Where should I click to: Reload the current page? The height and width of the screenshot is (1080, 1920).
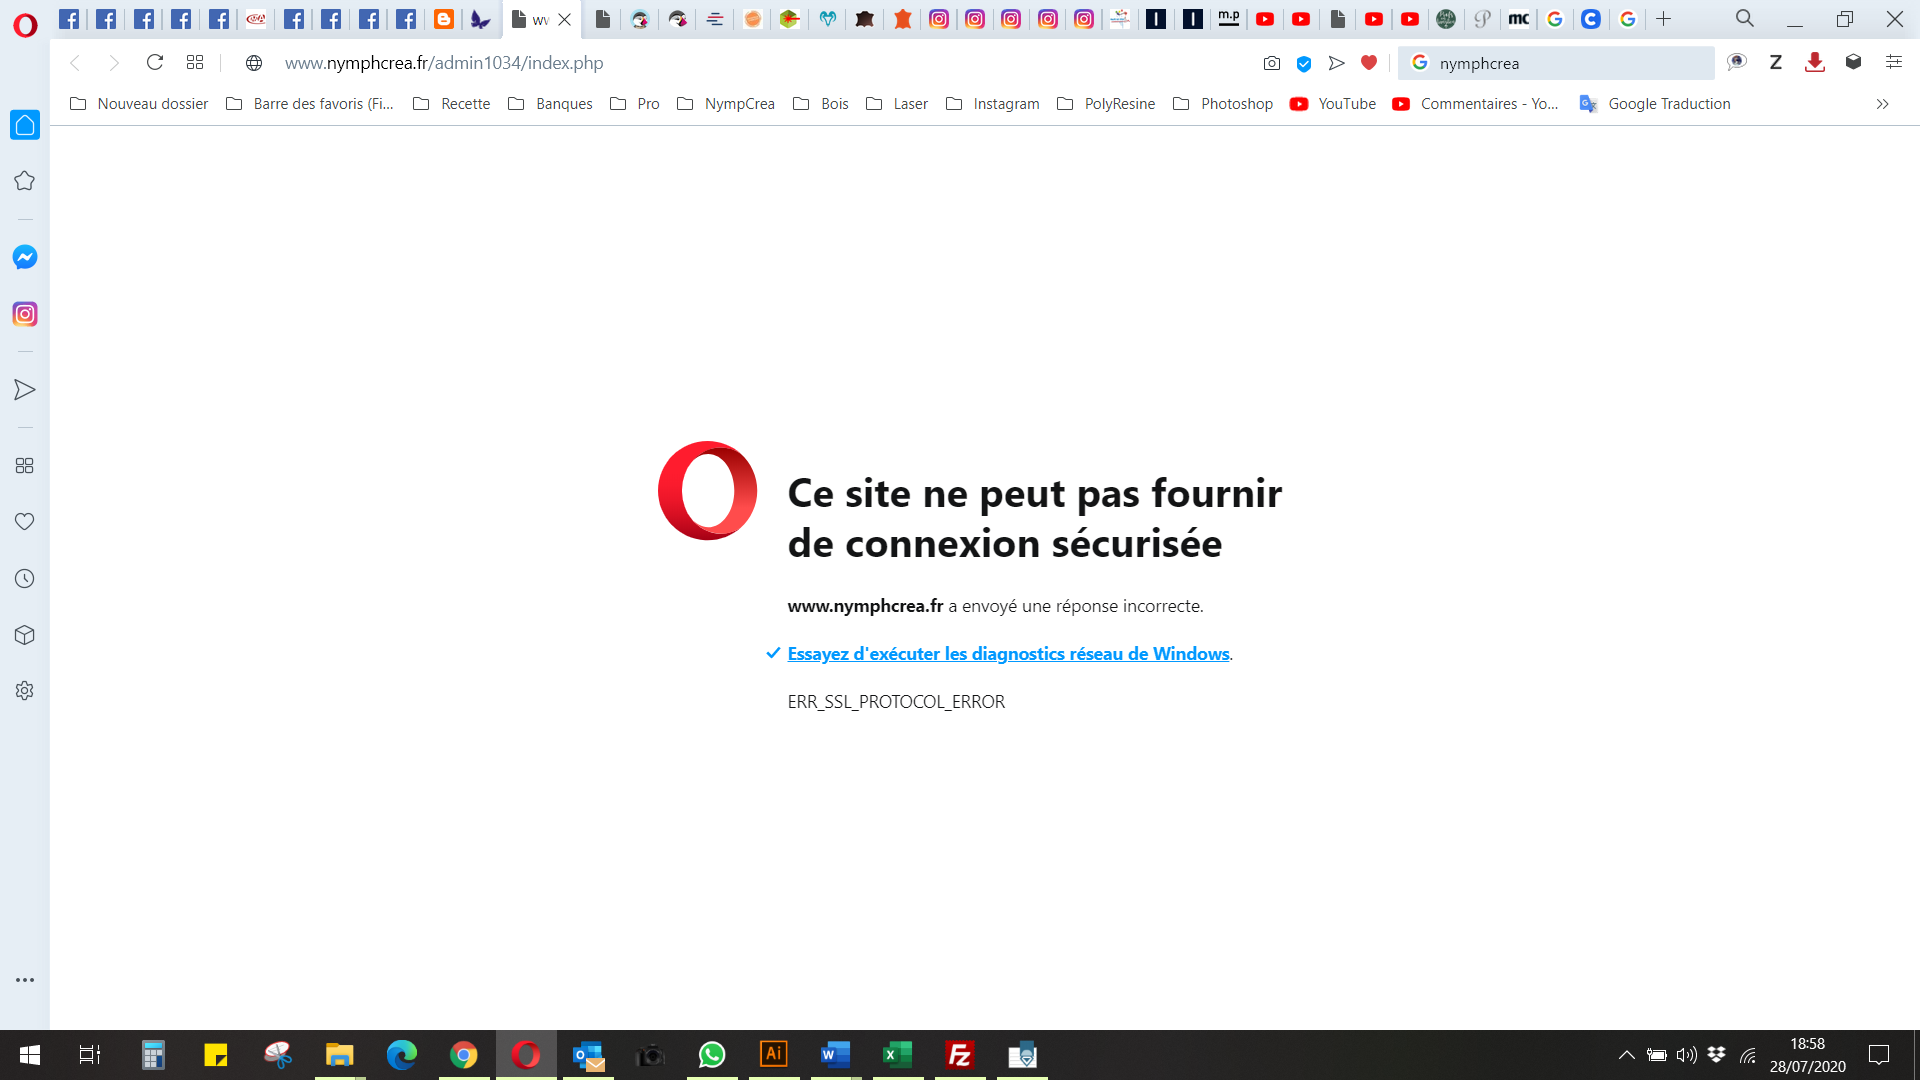pyautogui.click(x=155, y=63)
